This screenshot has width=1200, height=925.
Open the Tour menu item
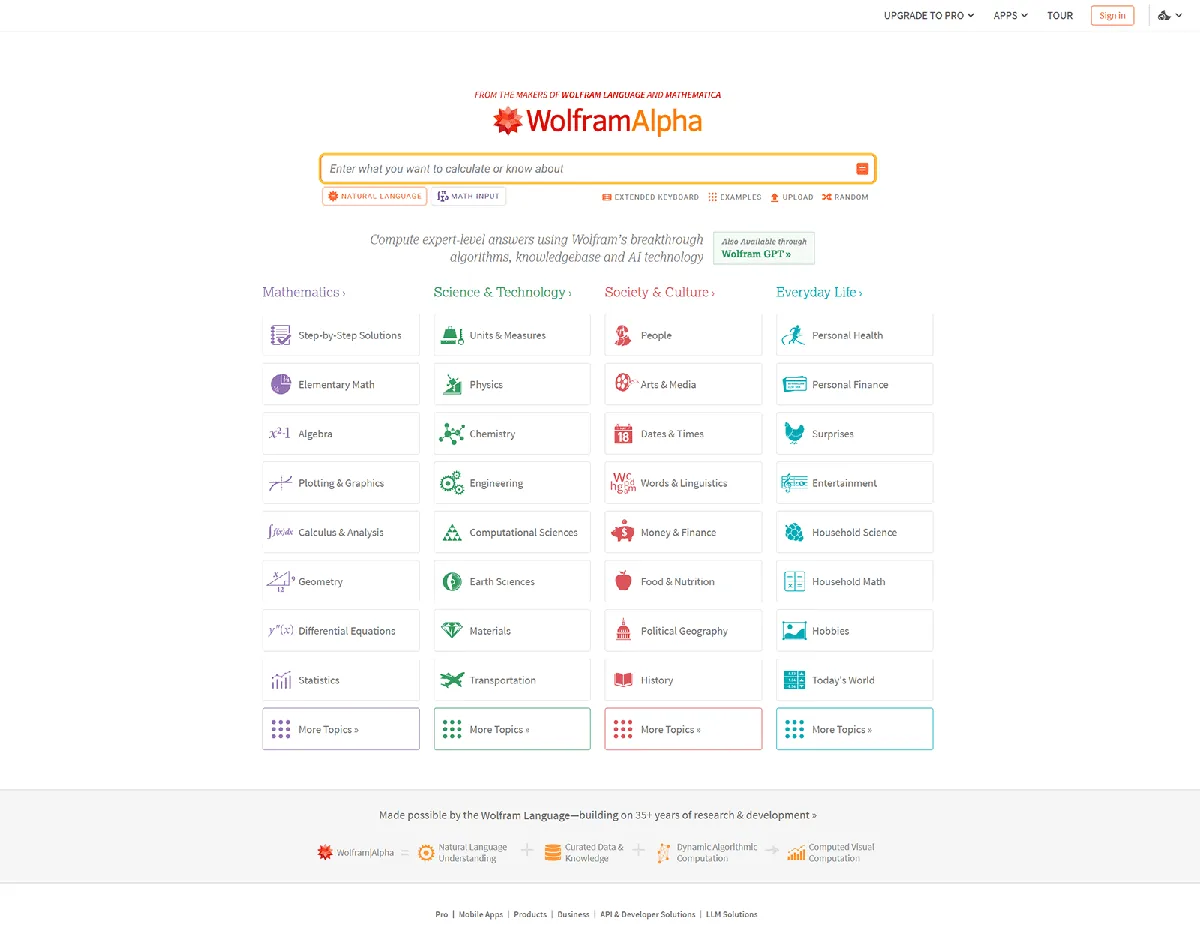pyautogui.click(x=1060, y=16)
